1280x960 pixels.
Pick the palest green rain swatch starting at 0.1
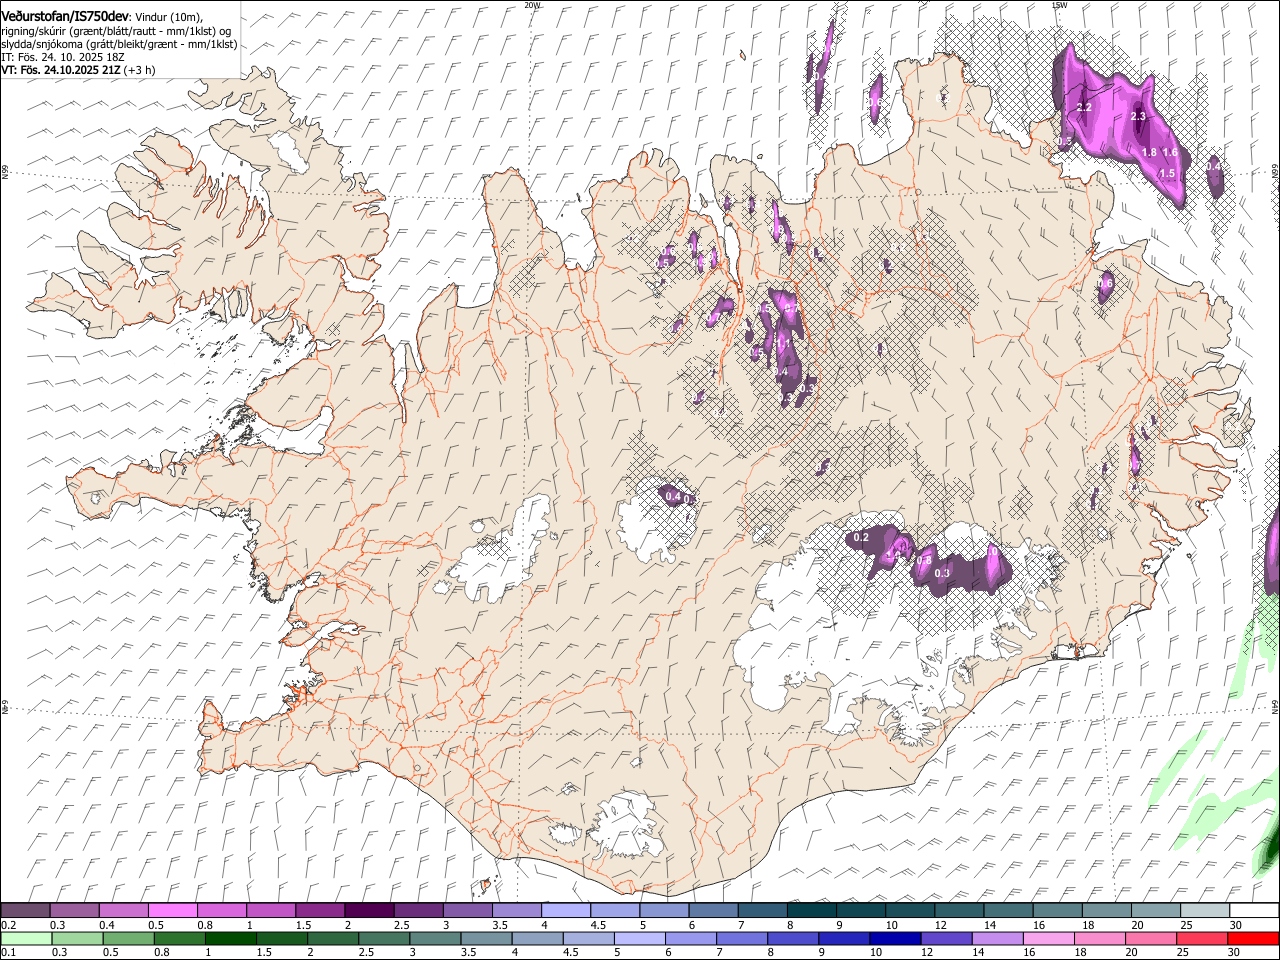(x=25, y=938)
